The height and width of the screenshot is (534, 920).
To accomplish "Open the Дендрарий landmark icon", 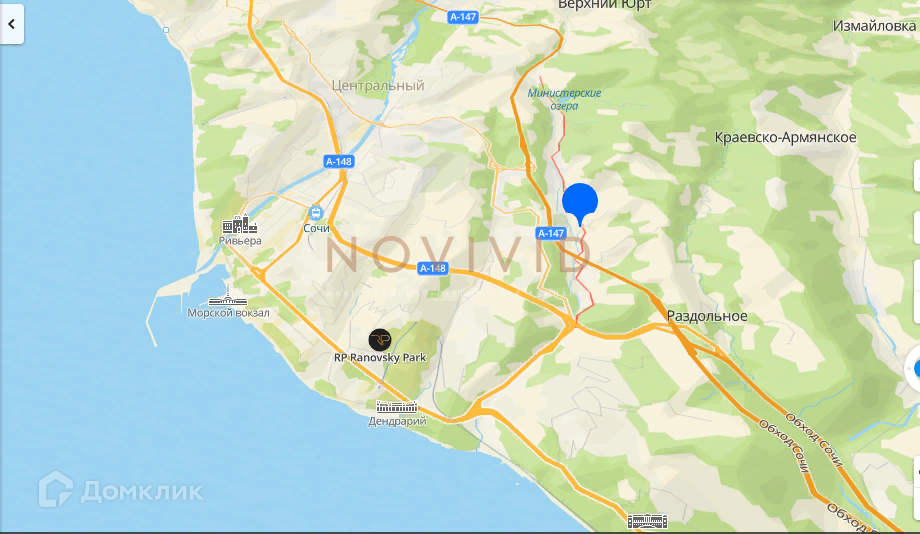I will pos(397,407).
